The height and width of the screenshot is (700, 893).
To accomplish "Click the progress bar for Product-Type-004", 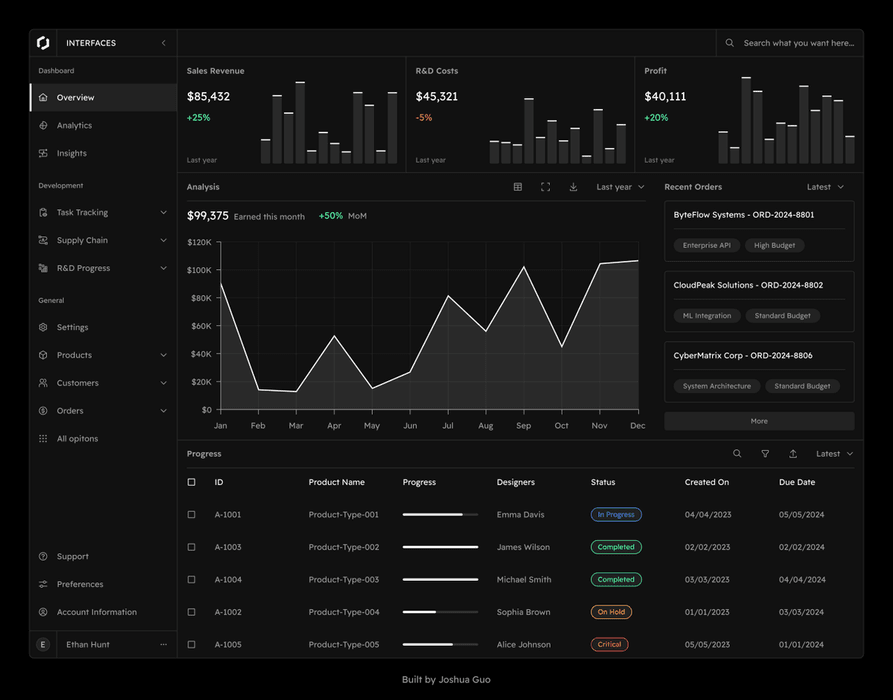I will [x=440, y=612].
